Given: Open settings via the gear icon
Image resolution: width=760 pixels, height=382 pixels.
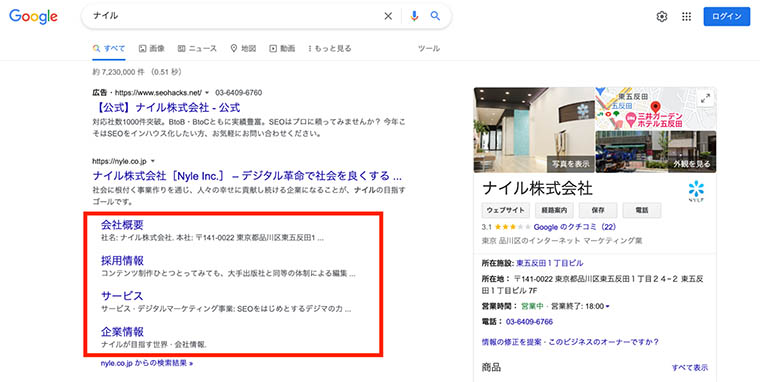Looking at the screenshot, I should [x=662, y=16].
